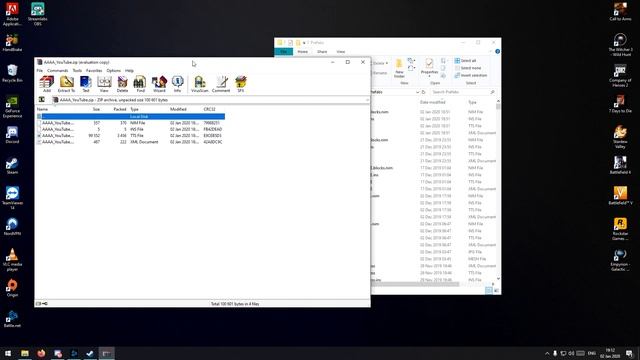Open the Favorites menu in WinRAR
The image size is (640, 360).
coord(94,71)
